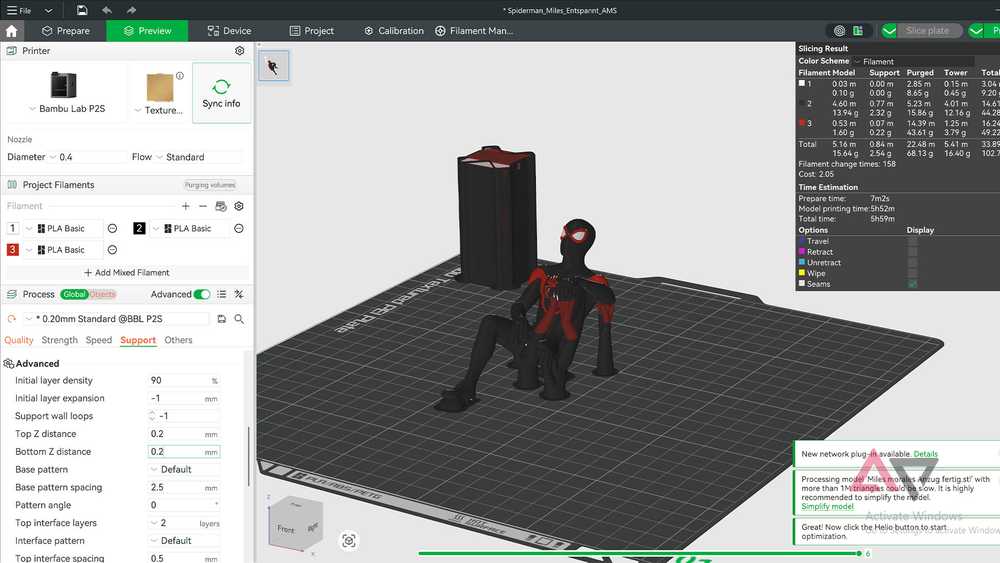Open File menu dropdown arrow
Viewport: 1000px width, 563px height.
click(x=48, y=10)
